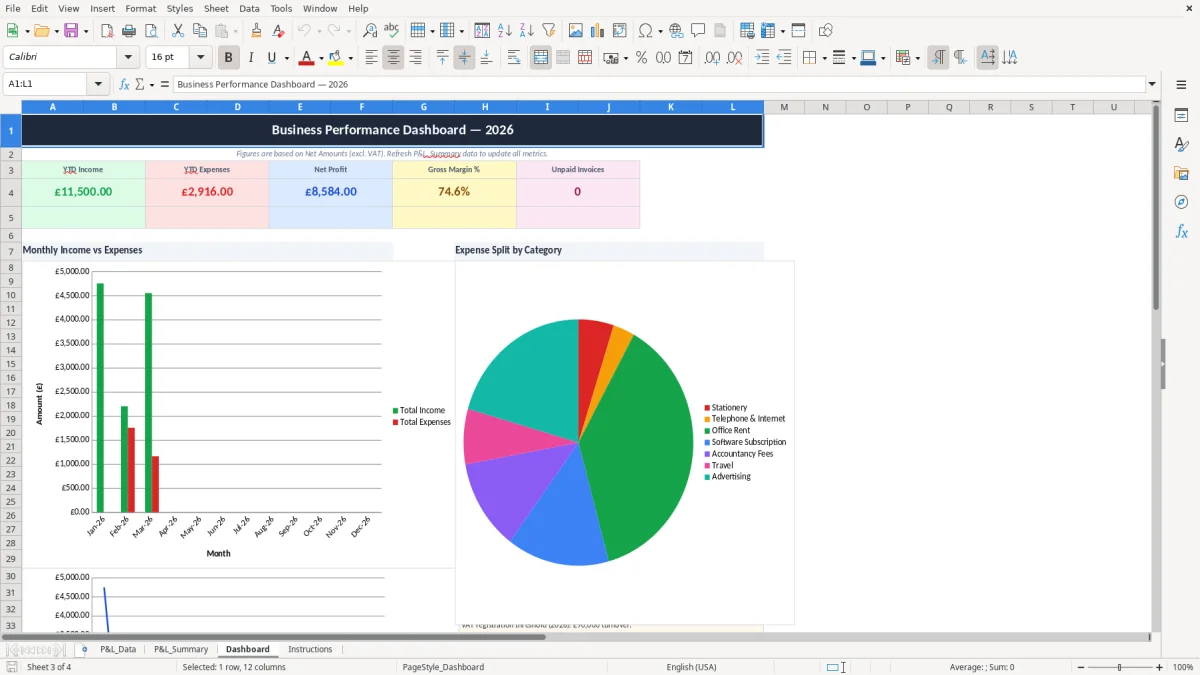Click the formula bar input line
This screenshot has height=675, width=1200.
(x=660, y=84)
